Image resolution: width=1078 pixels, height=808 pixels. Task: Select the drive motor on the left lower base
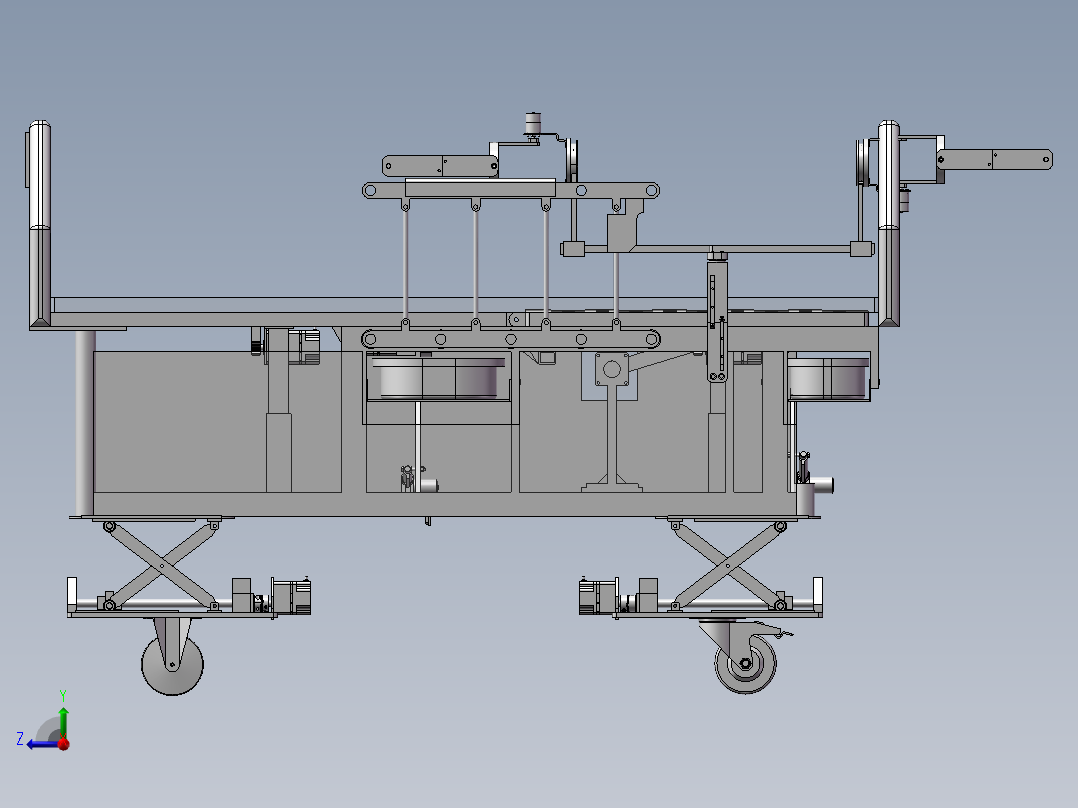click(292, 596)
